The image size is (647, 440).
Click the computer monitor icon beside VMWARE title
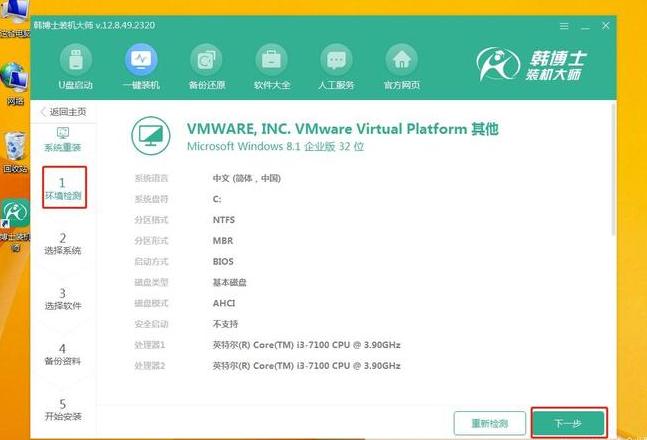[151, 136]
